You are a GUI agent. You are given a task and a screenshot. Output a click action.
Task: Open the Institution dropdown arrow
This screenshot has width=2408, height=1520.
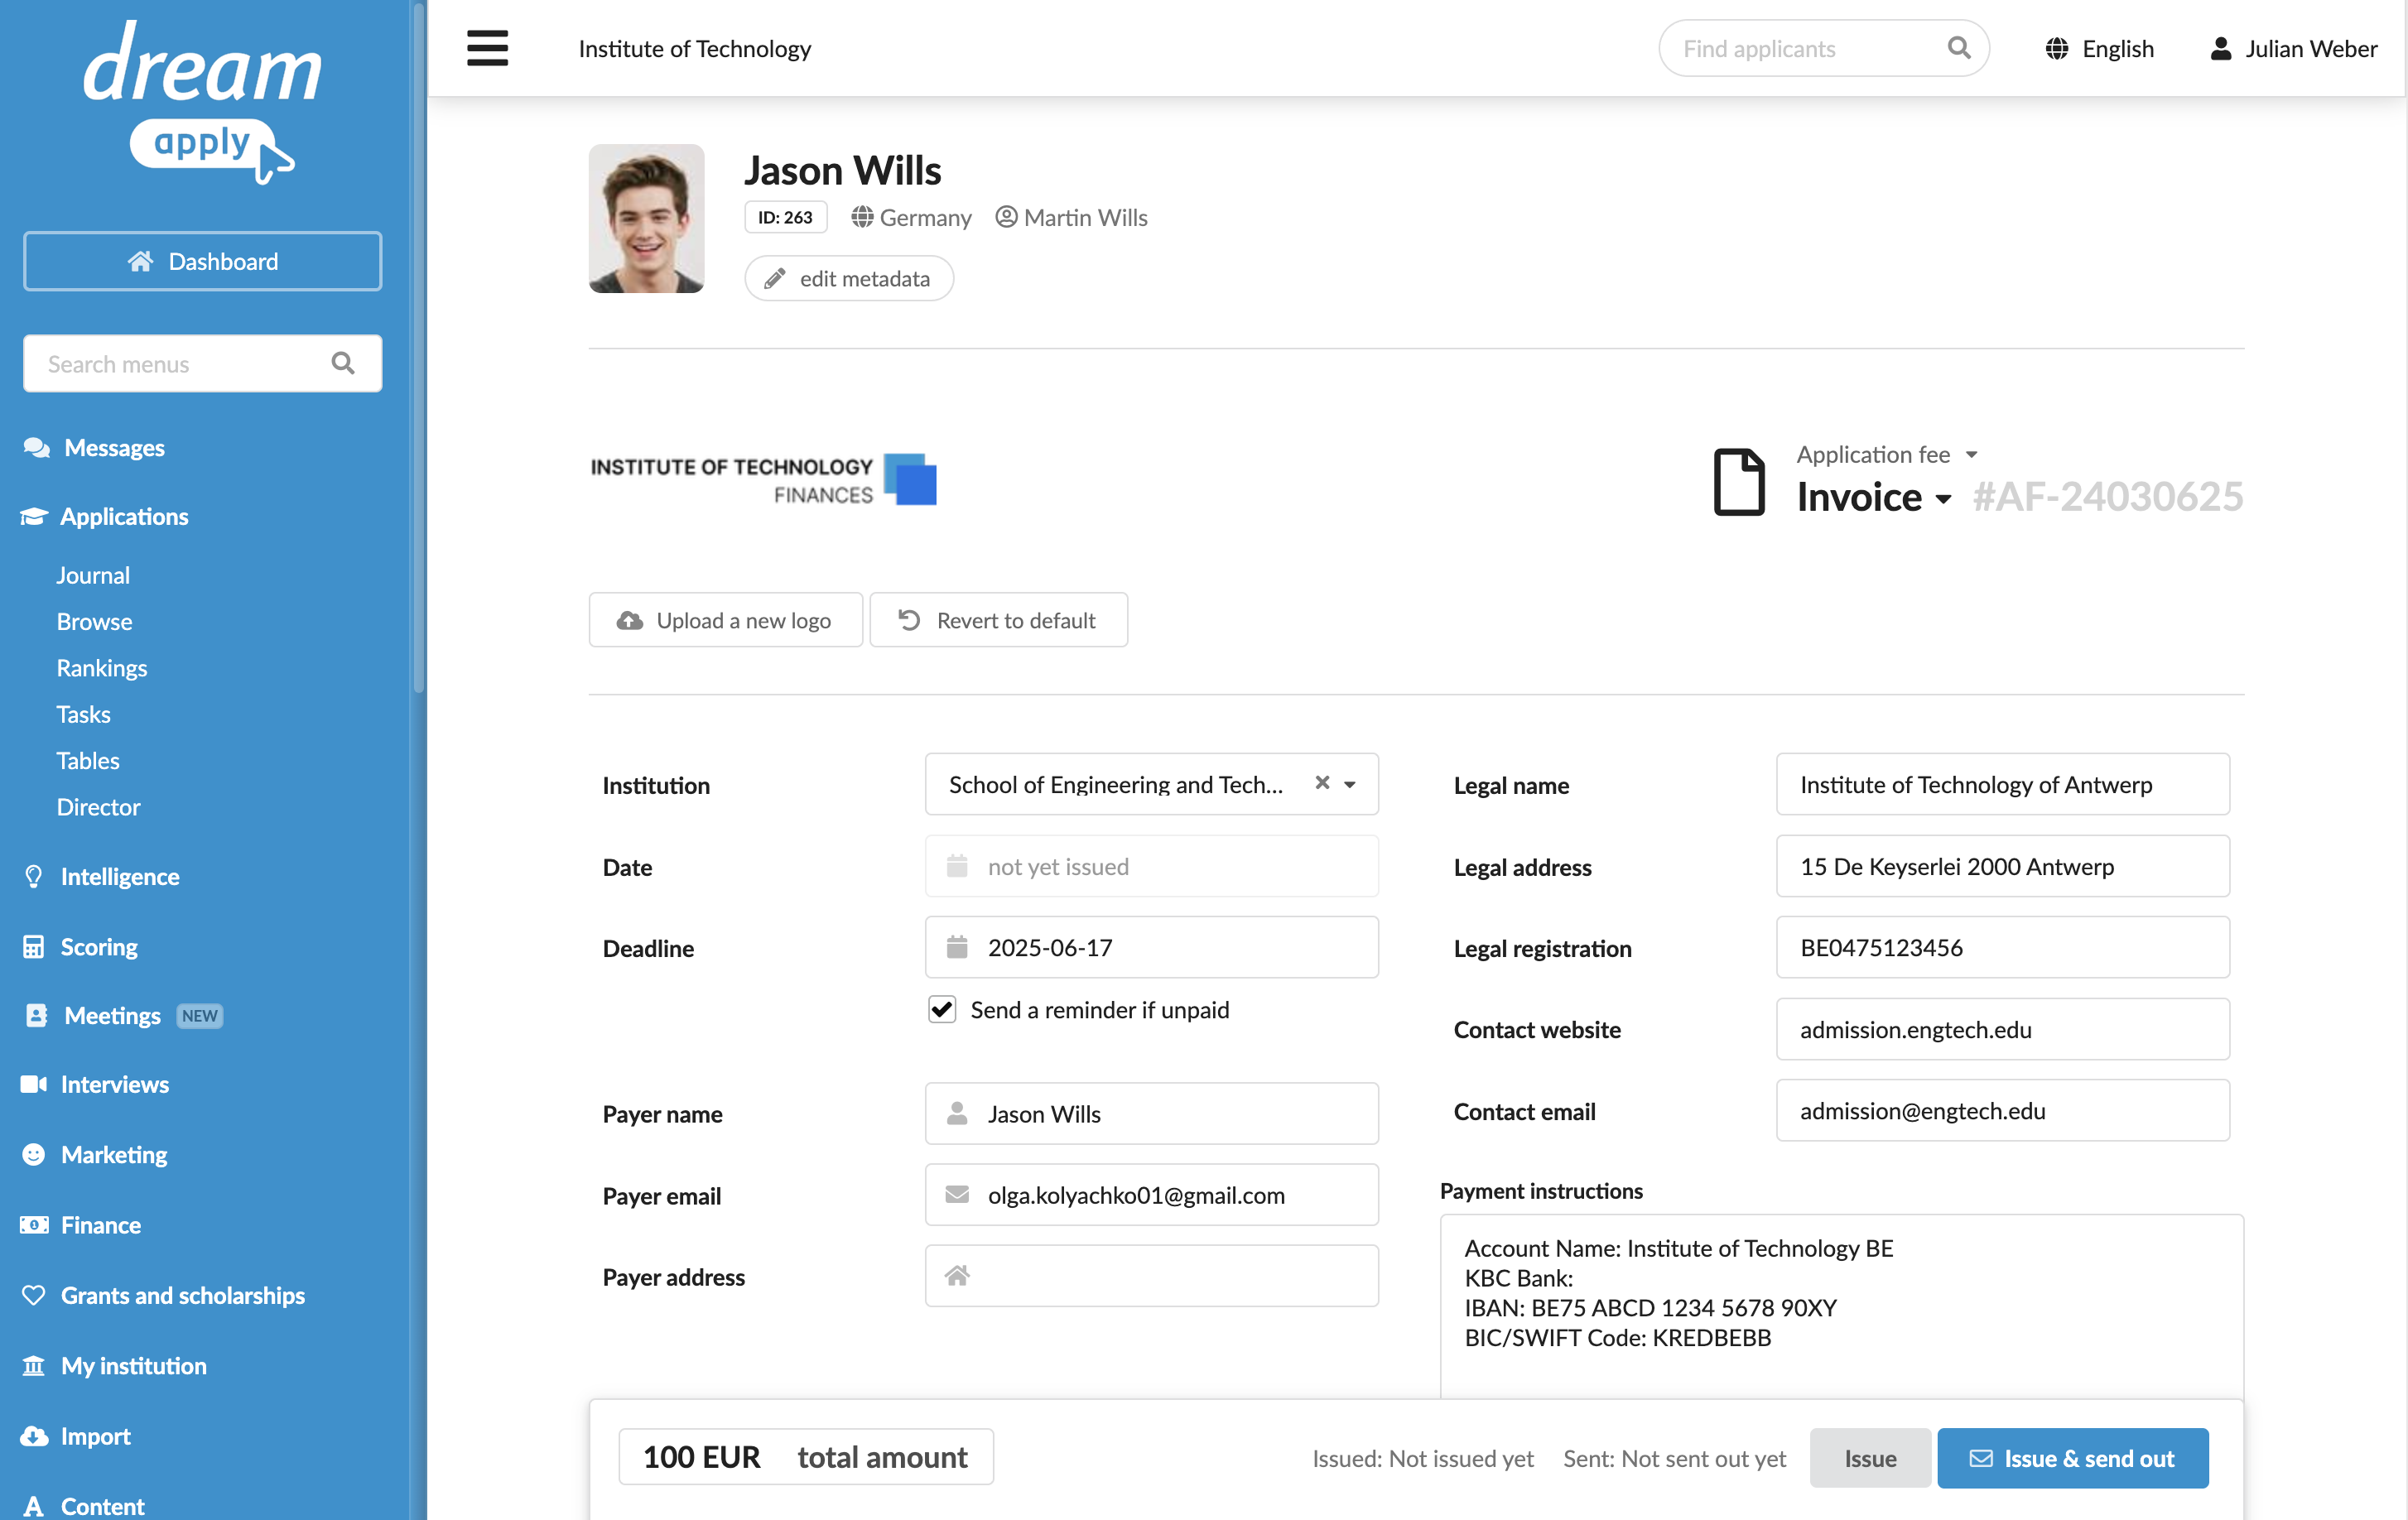click(x=1350, y=784)
